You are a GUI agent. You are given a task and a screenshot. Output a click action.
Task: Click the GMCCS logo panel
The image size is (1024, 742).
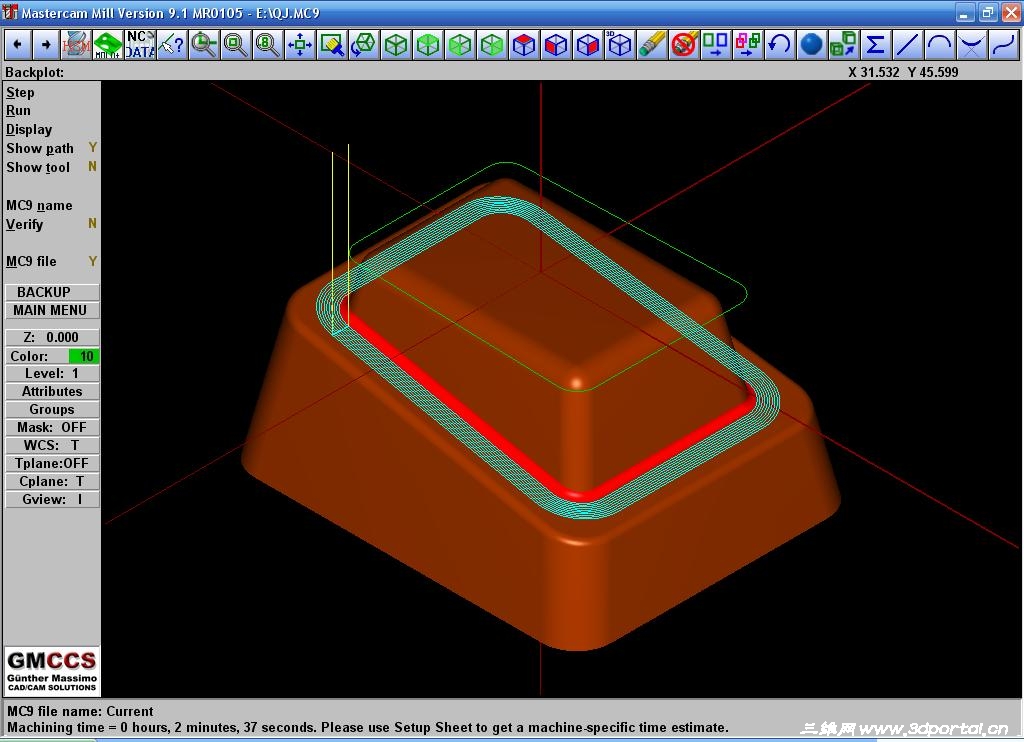(52, 671)
